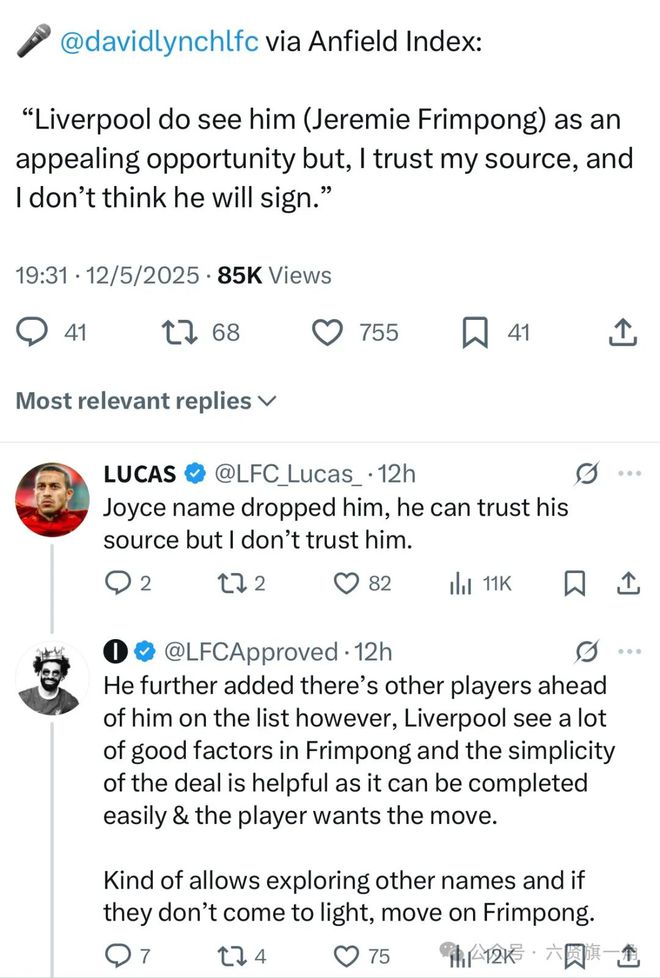
Task: Open @davidlynchlfc profile mention link
Action: coord(160,43)
